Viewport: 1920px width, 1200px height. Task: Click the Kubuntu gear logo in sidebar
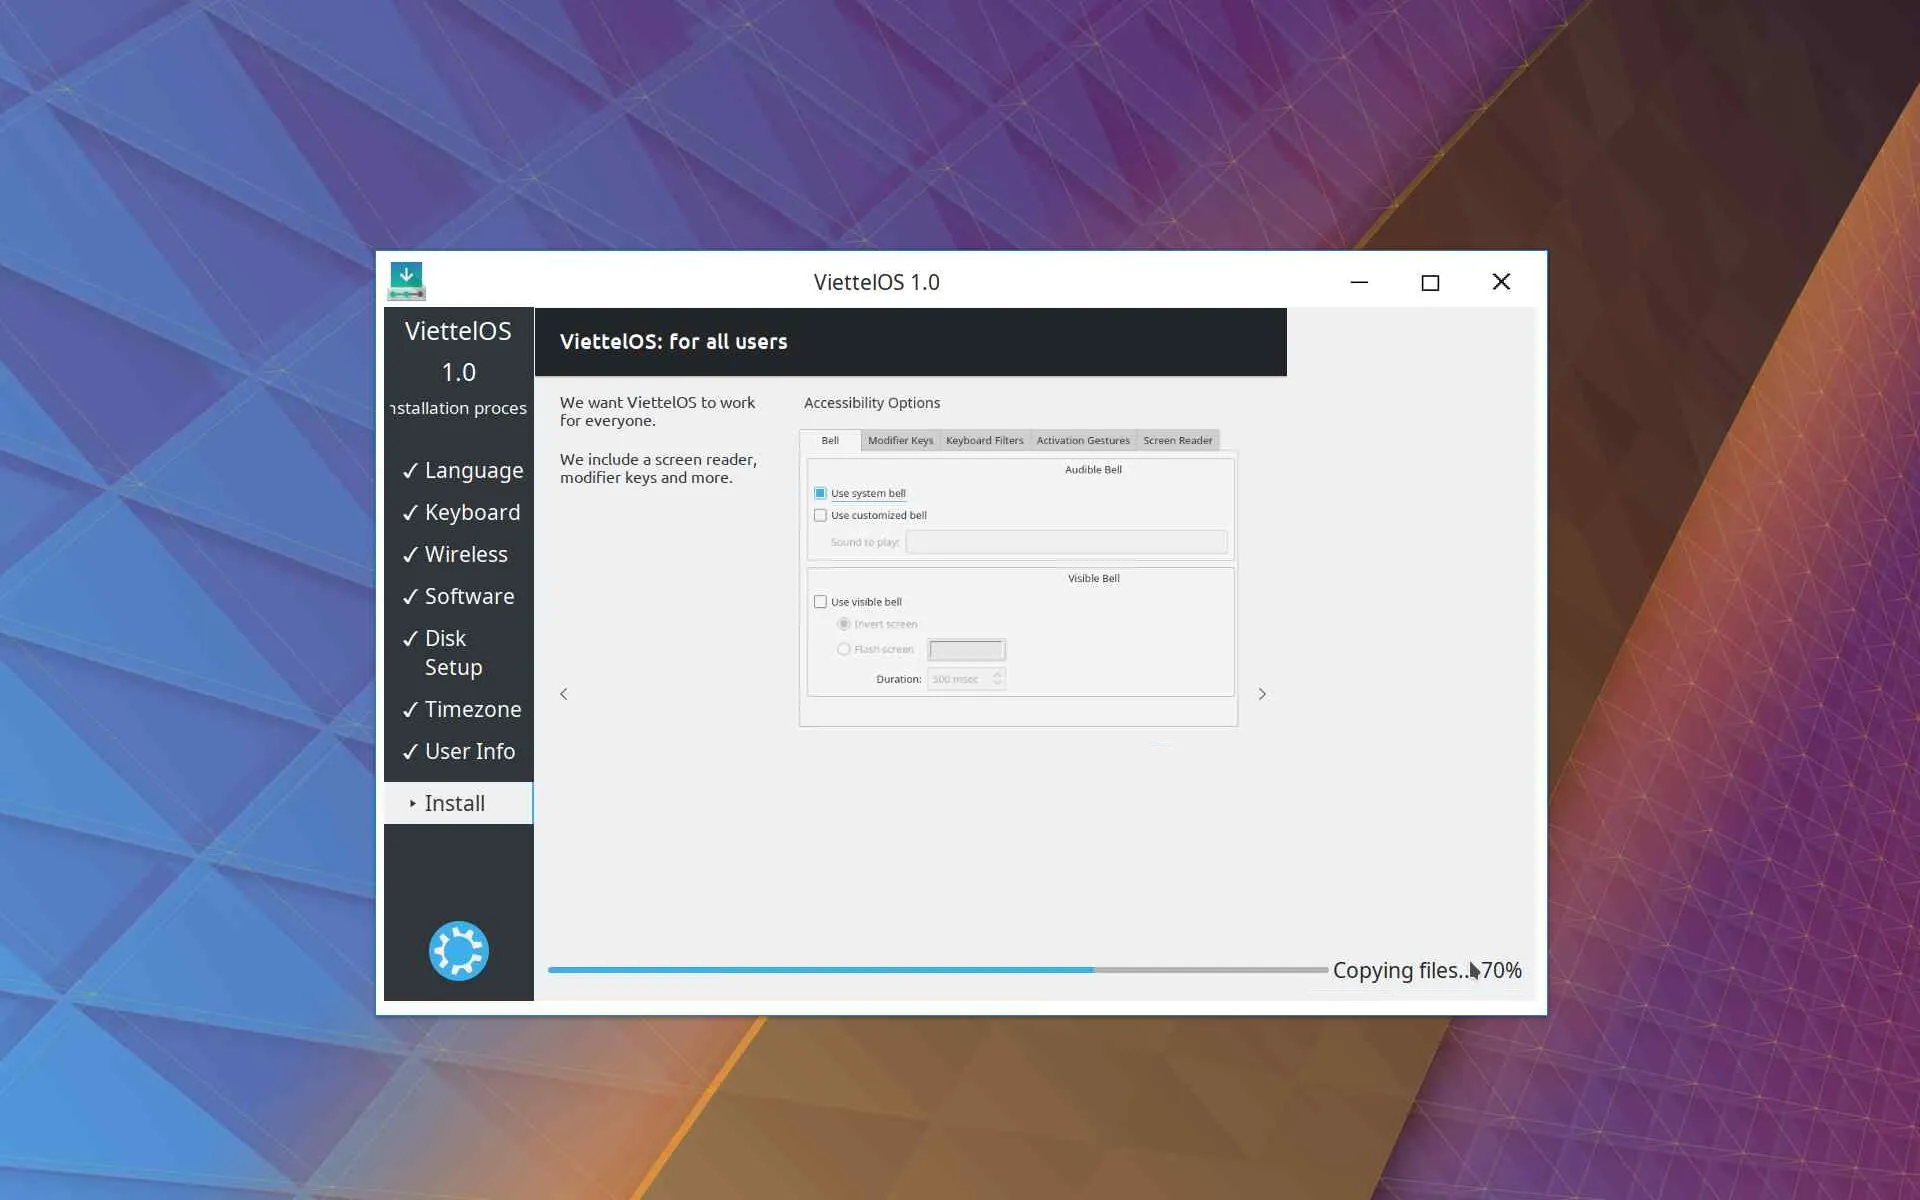pyautogui.click(x=458, y=950)
